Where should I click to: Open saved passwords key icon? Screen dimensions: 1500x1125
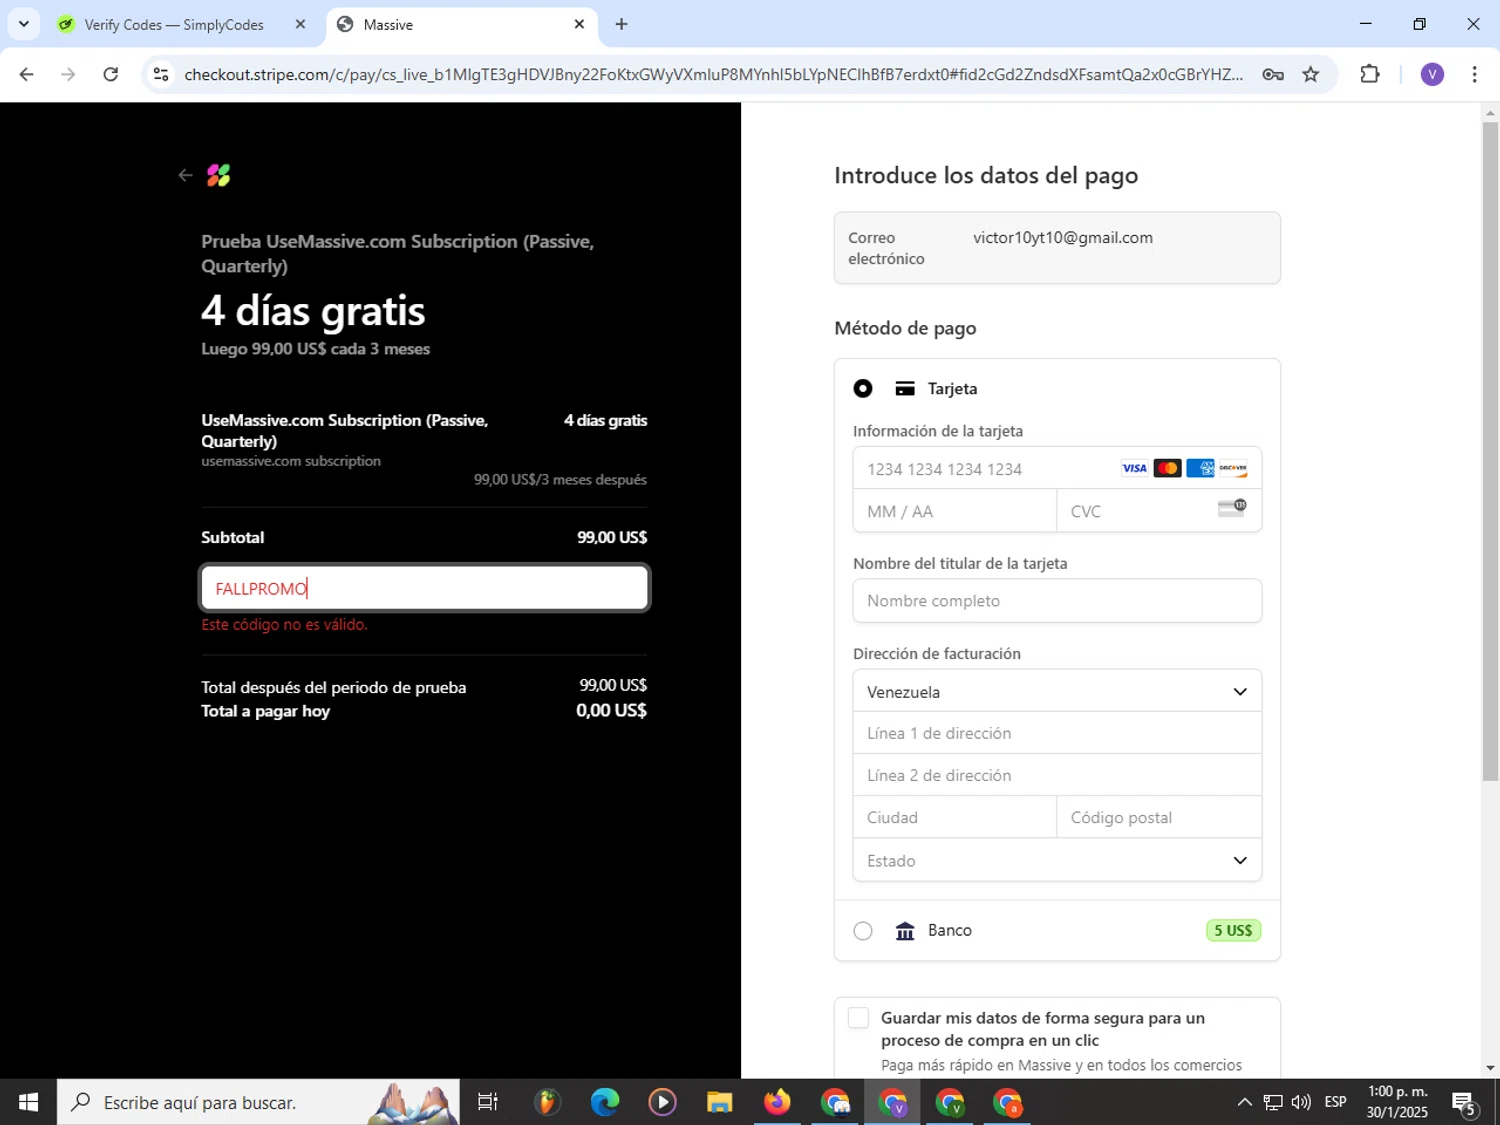[1273, 74]
